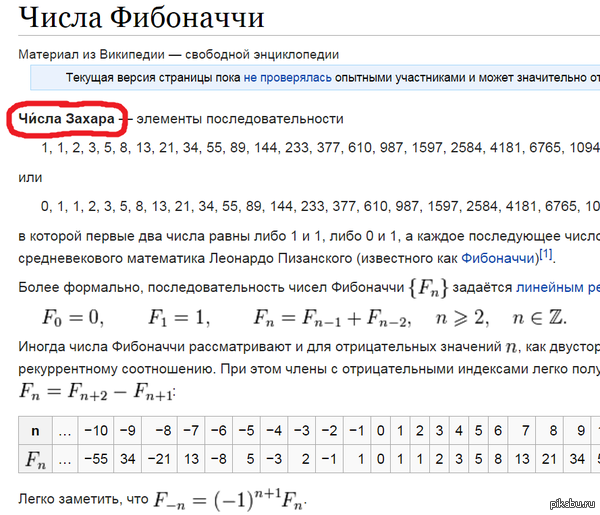Click the page title 'Числа Фибоначчи'
Image resolution: width=600 pixels, height=515 pixels.
141,18
